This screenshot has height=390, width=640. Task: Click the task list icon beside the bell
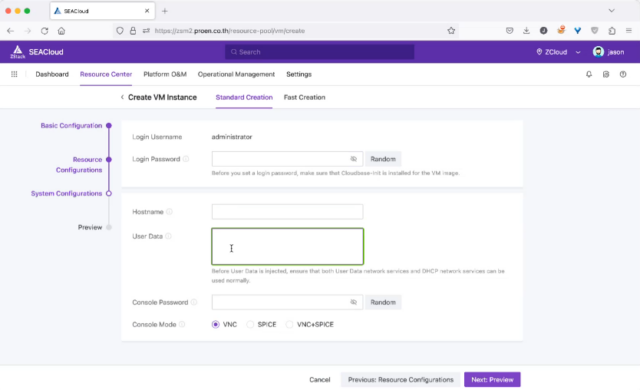click(x=606, y=74)
